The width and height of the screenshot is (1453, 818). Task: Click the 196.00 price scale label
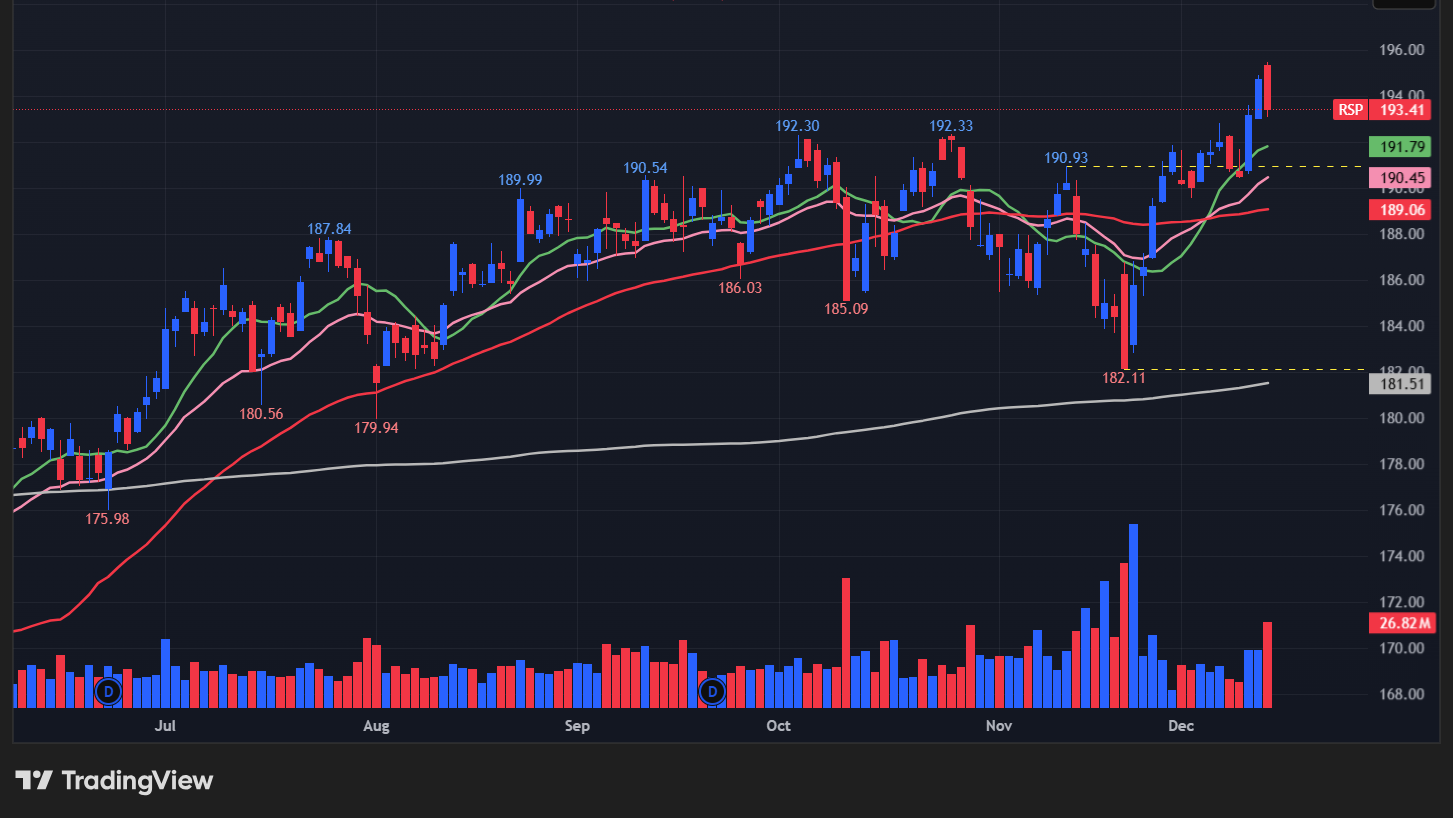coord(1400,50)
